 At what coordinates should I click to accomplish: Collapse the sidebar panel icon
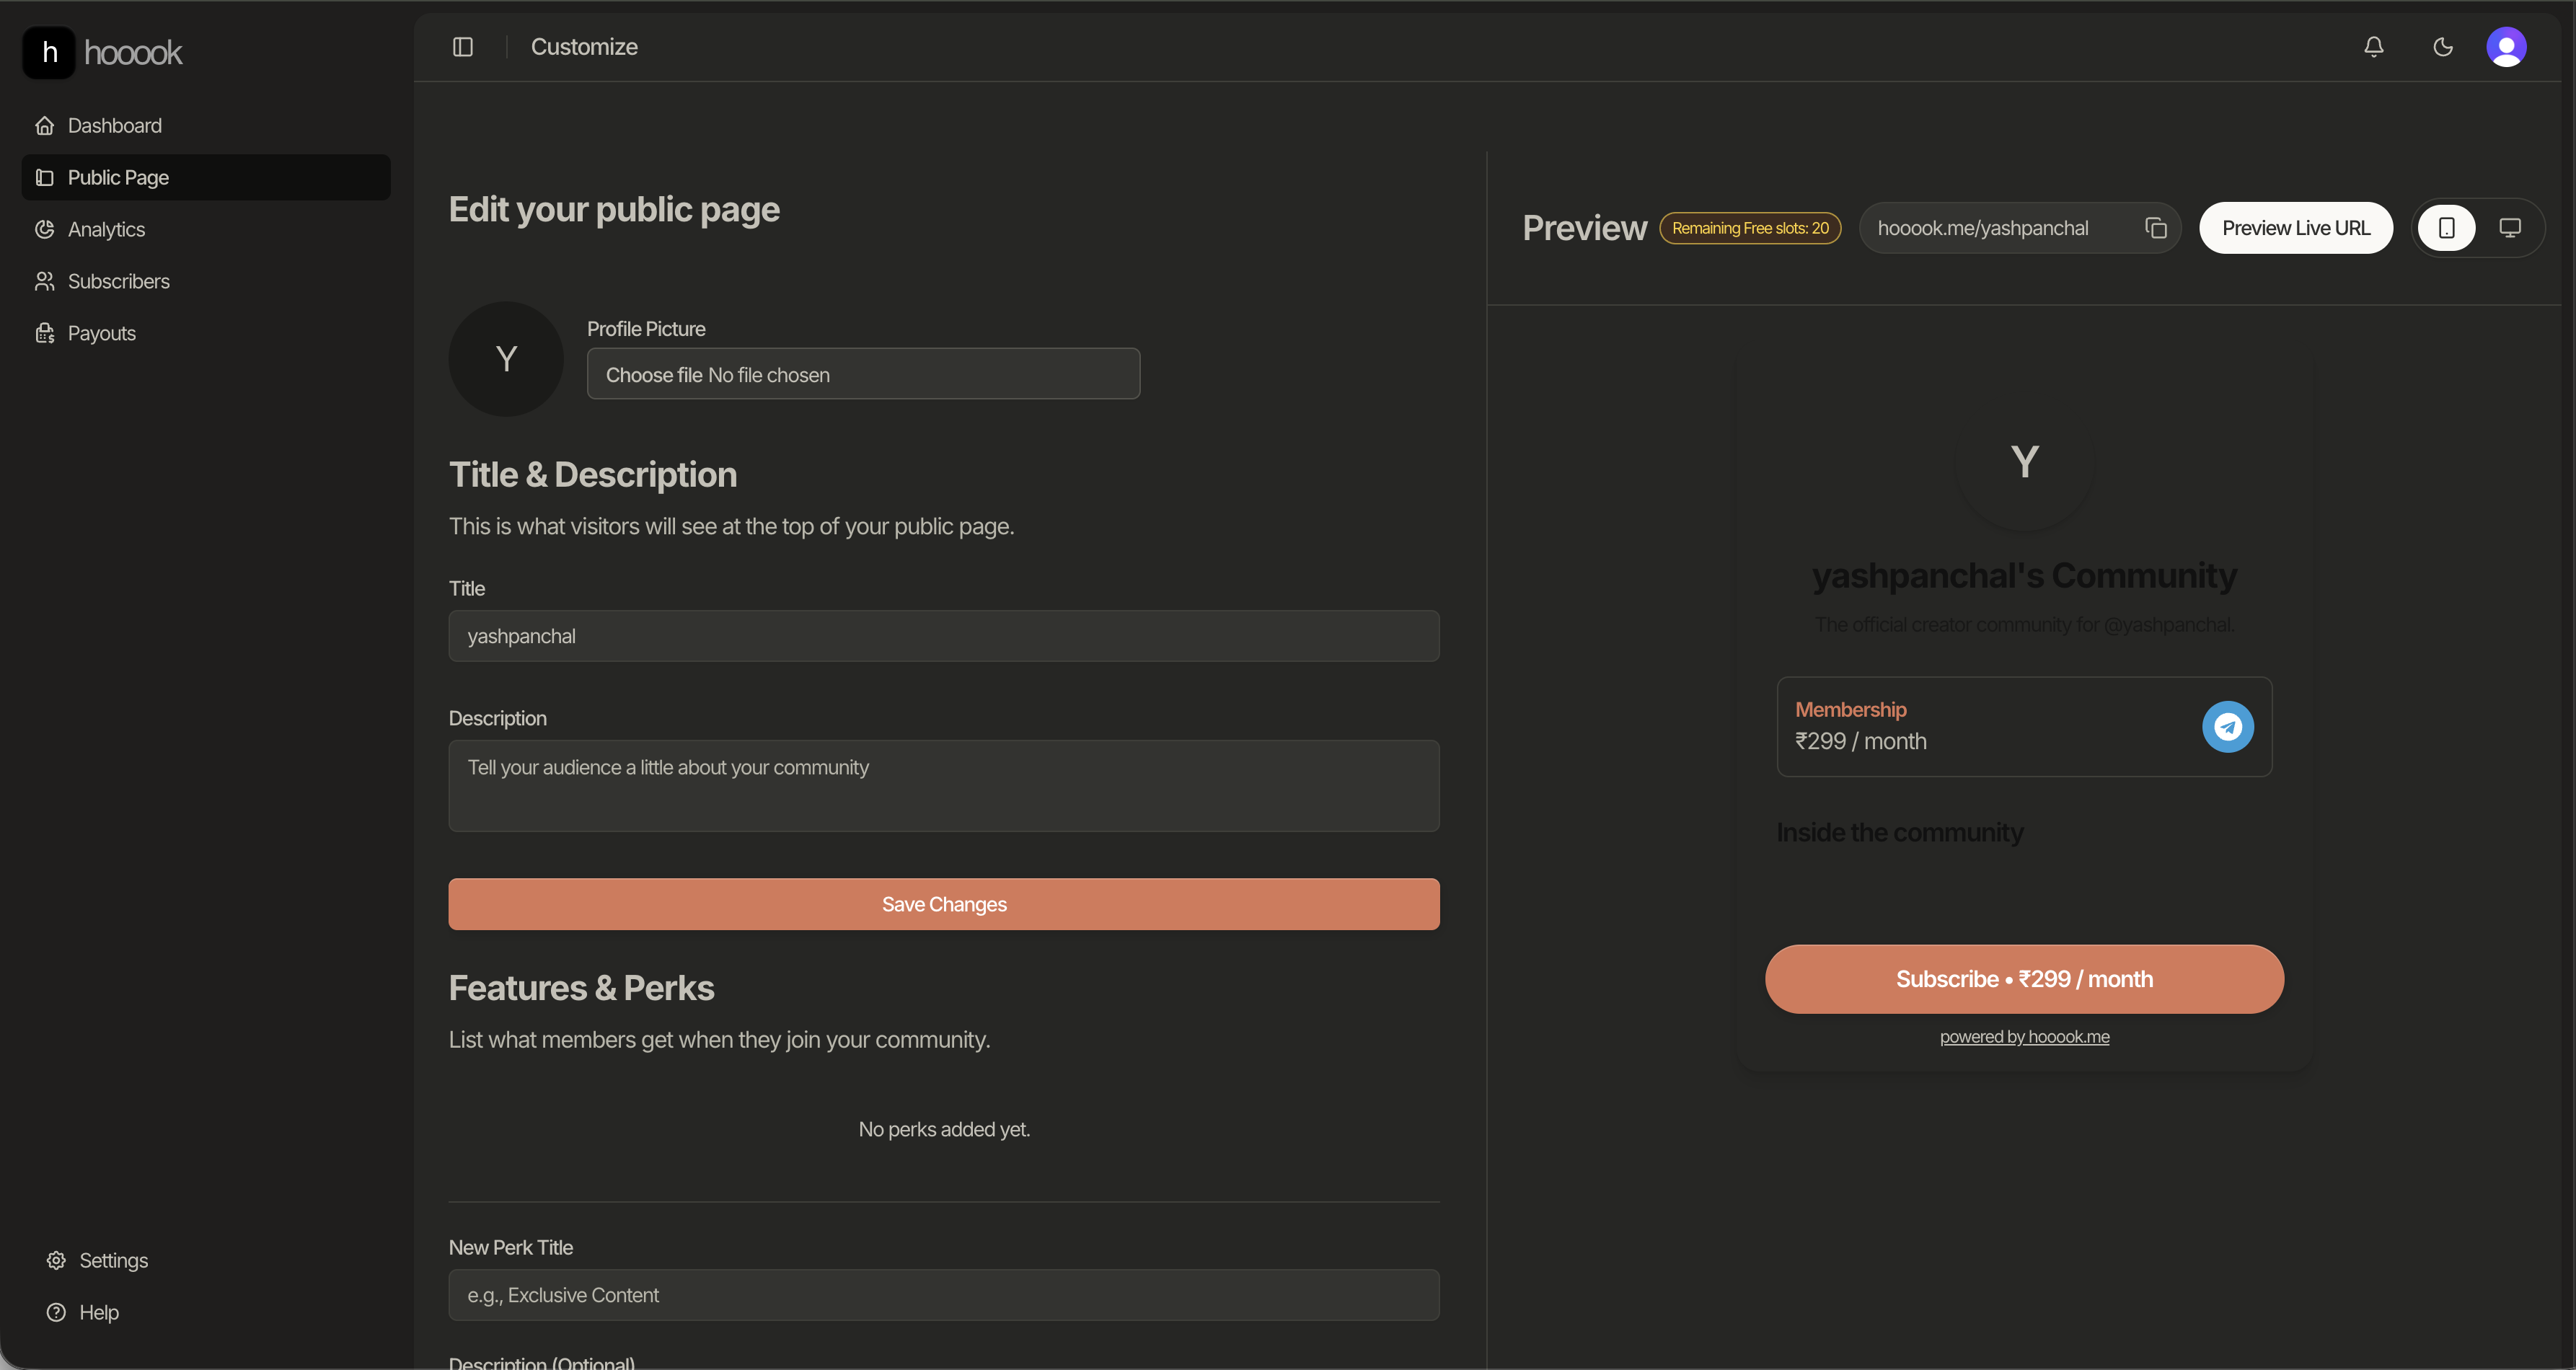pos(462,47)
